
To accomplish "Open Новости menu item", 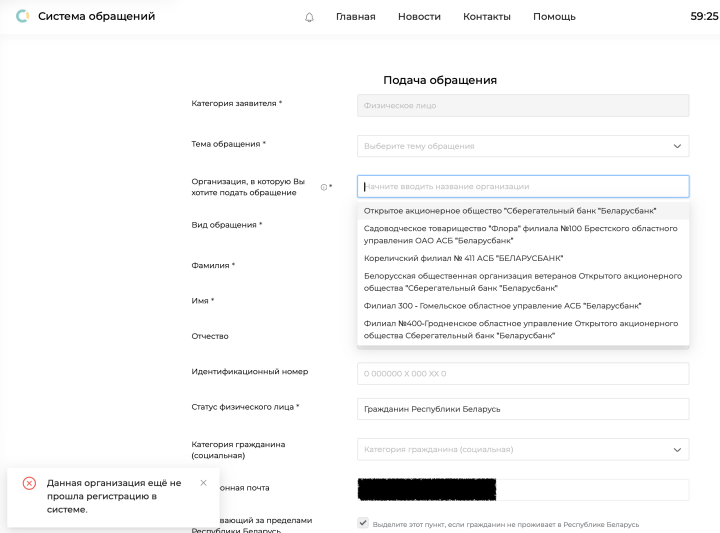I will pos(419,17).
